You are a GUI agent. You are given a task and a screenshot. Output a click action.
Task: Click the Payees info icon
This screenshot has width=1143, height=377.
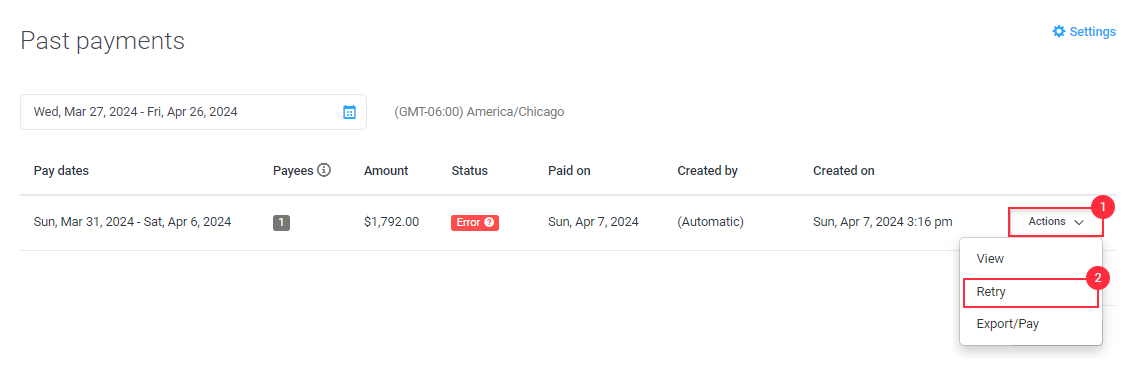pos(324,170)
